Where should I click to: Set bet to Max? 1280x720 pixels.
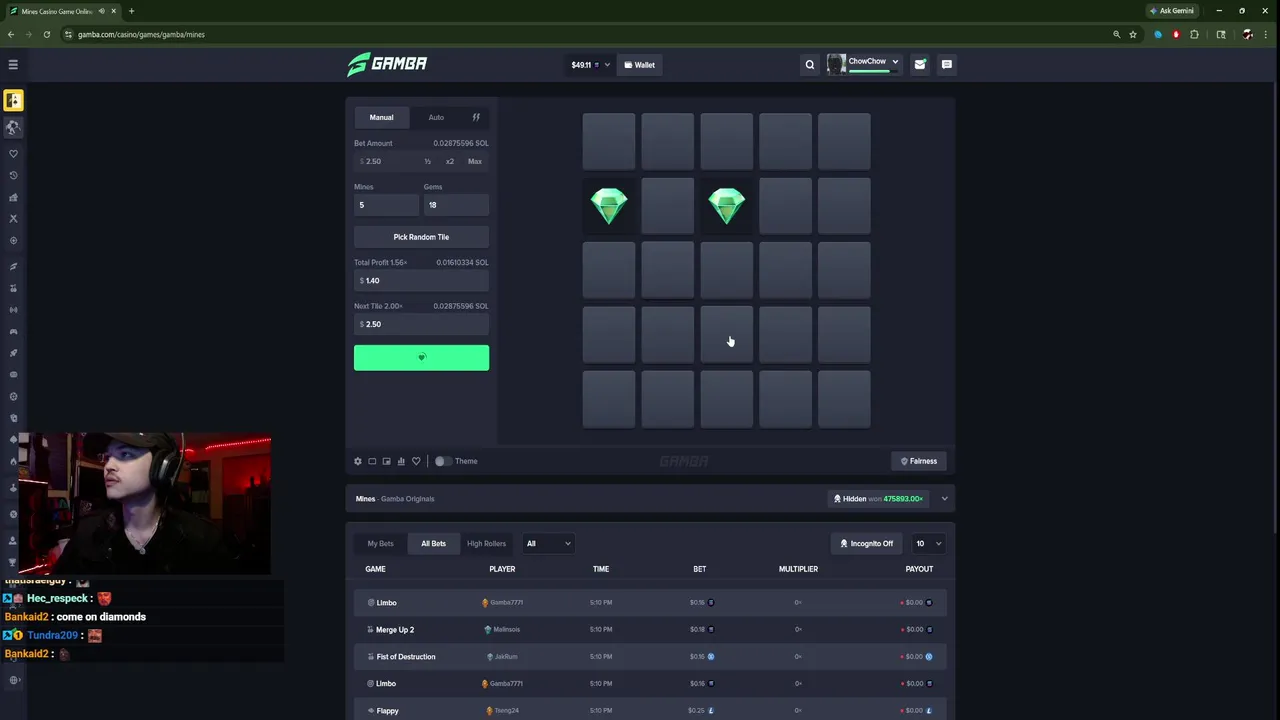[x=475, y=161]
